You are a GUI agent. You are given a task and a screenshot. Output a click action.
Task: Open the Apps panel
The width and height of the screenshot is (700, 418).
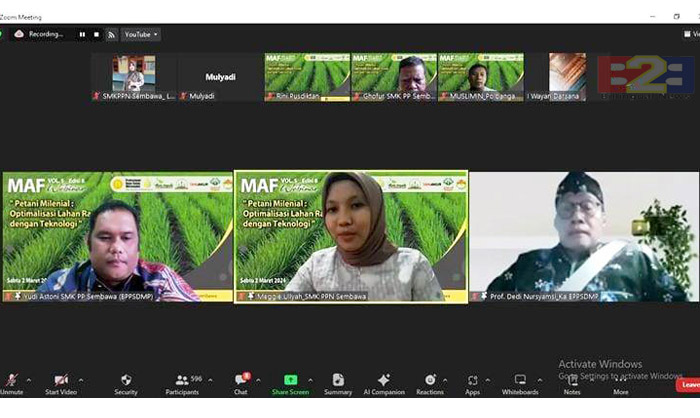pos(472,384)
